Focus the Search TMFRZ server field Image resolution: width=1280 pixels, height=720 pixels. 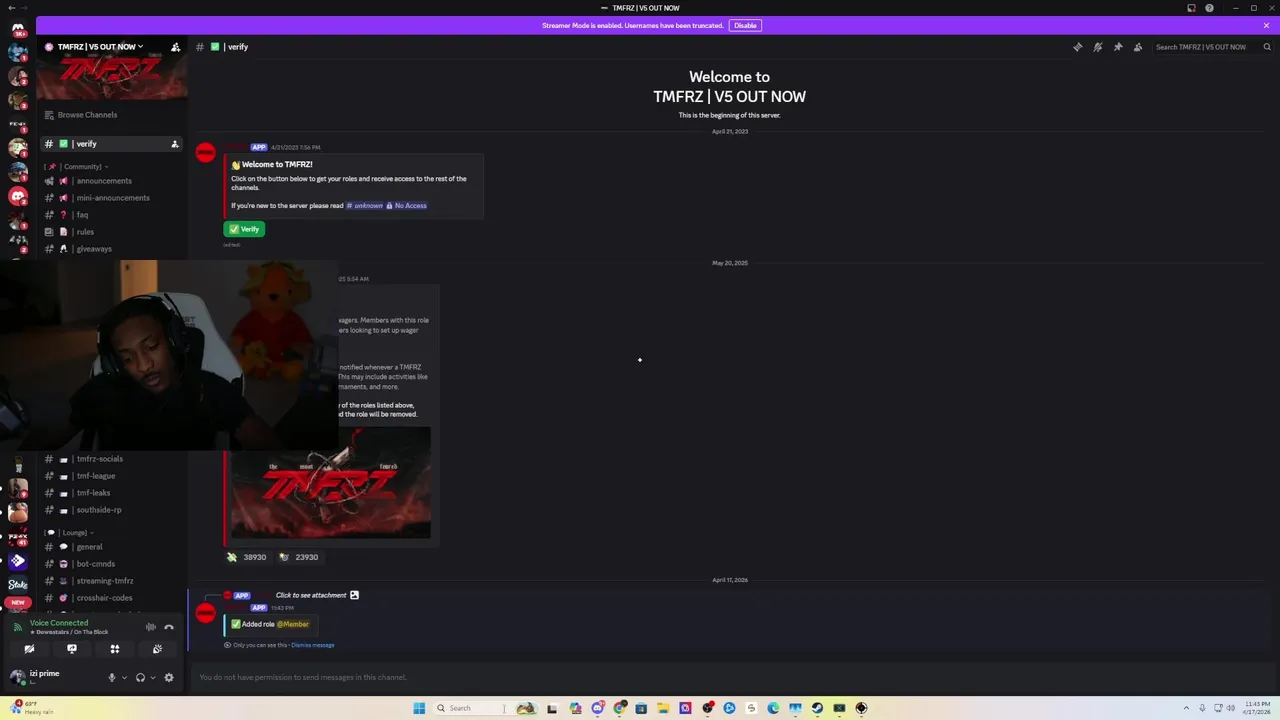click(x=1212, y=47)
